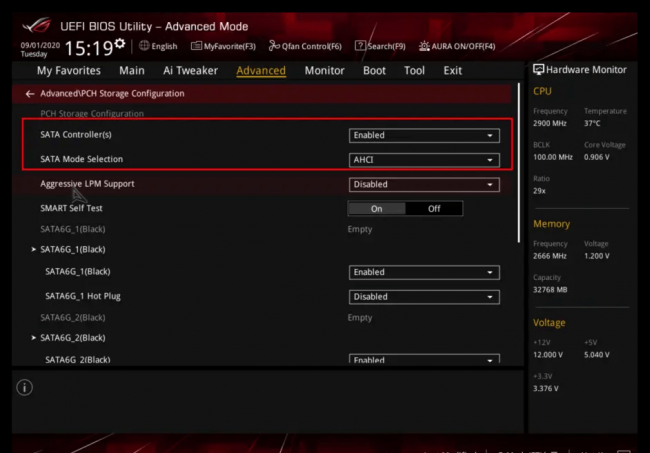This screenshot has width=650, height=453.
Task: Click Advanced\PCH Storage Configuration breadcrumb
Action: click(x=112, y=94)
